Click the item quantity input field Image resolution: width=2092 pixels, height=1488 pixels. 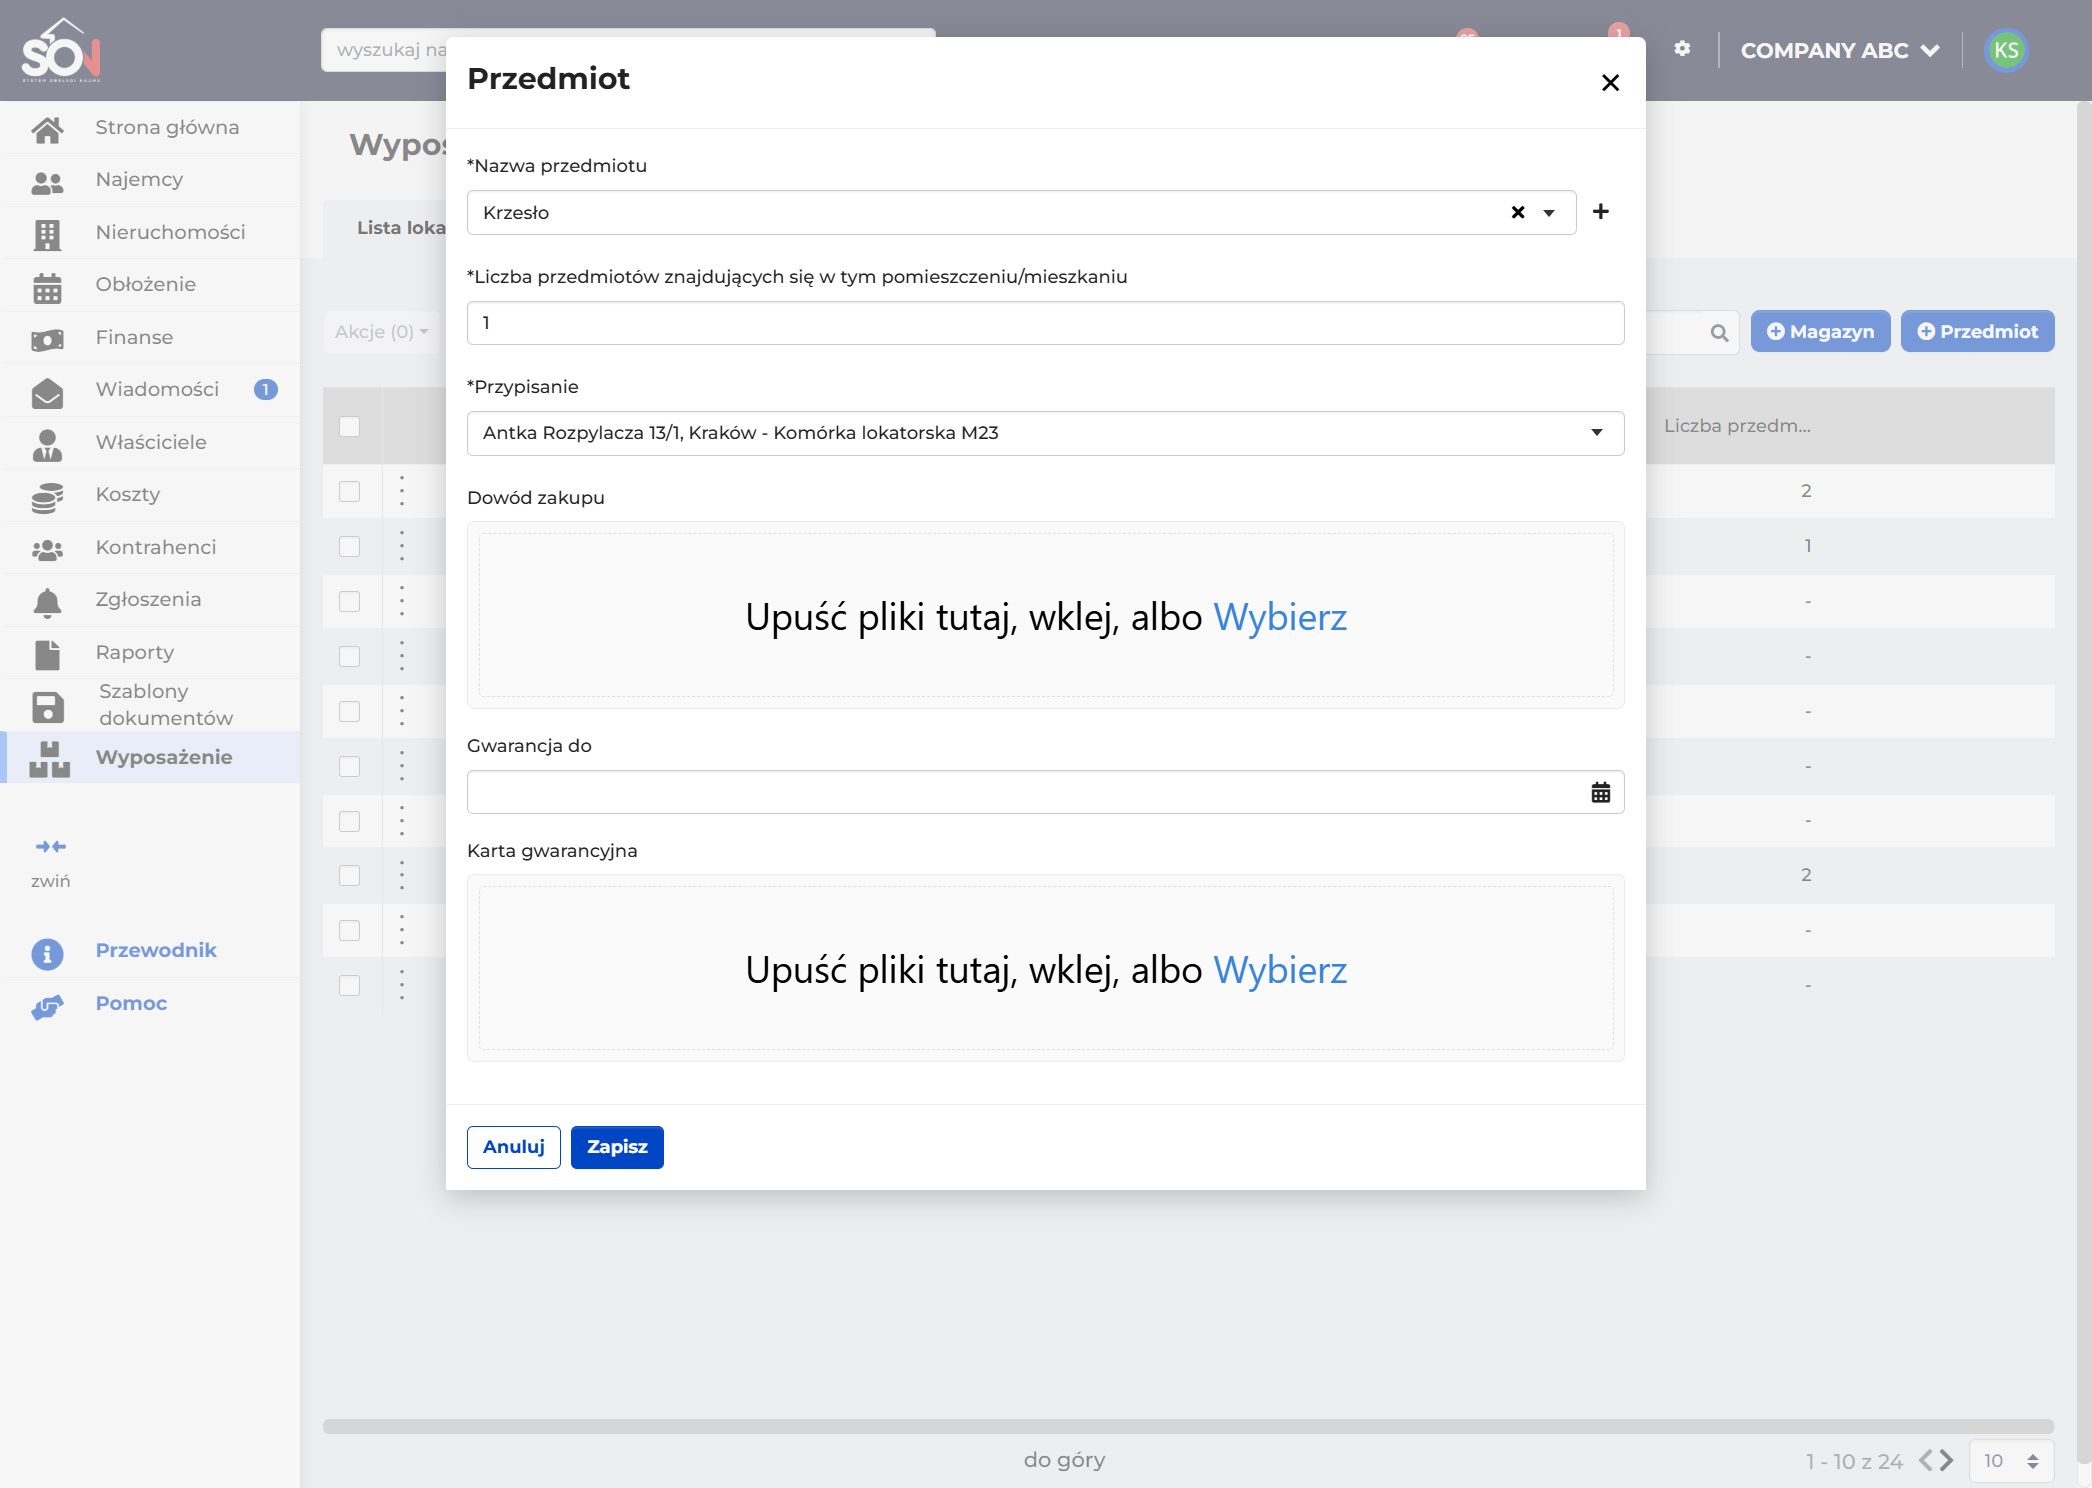coord(1045,323)
